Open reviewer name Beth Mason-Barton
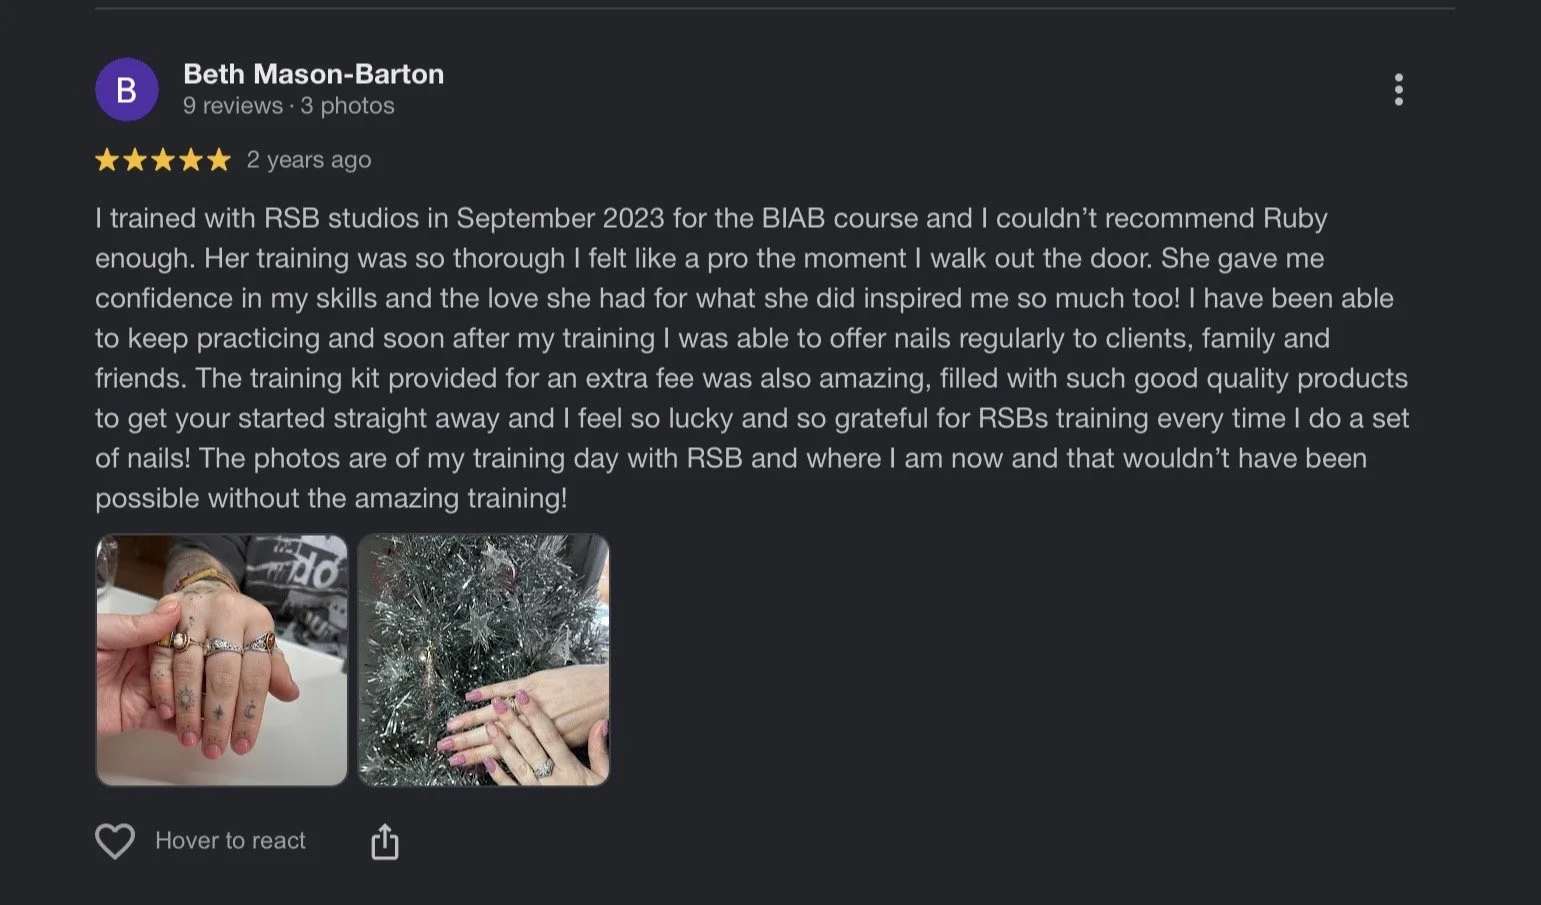Image resolution: width=1541 pixels, height=905 pixels. [314, 74]
